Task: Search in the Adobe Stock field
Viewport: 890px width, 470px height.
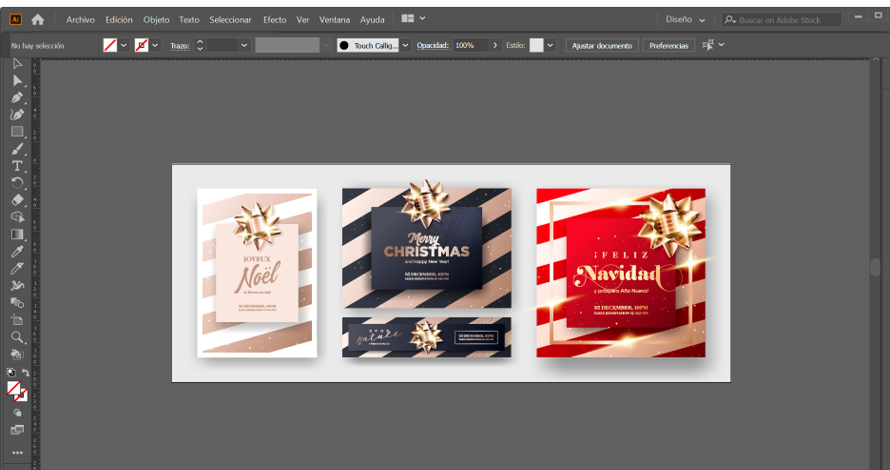Action: (x=782, y=20)
